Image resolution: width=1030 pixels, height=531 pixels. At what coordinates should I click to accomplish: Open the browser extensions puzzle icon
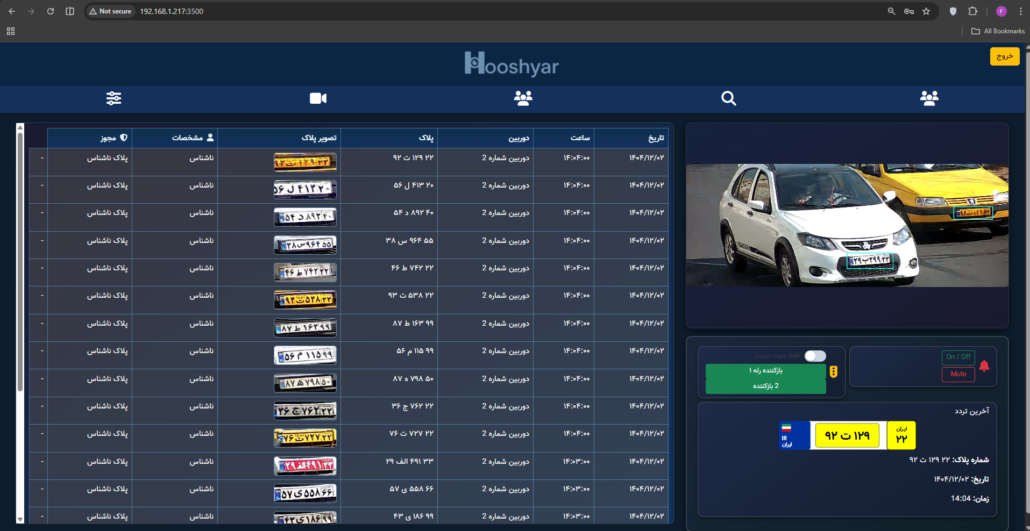[973, 11]
